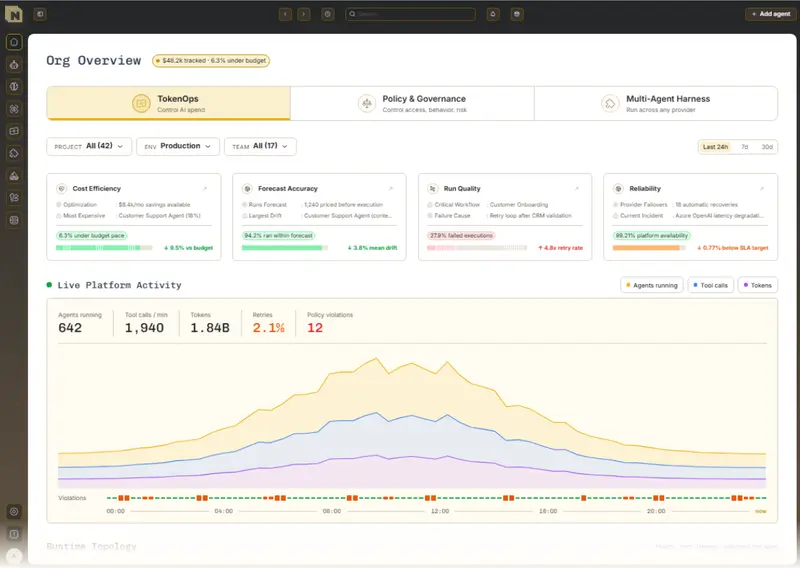Click the Run Quality card icon
Viewport: 800px width, 568px height.
(x=433, y=189)
